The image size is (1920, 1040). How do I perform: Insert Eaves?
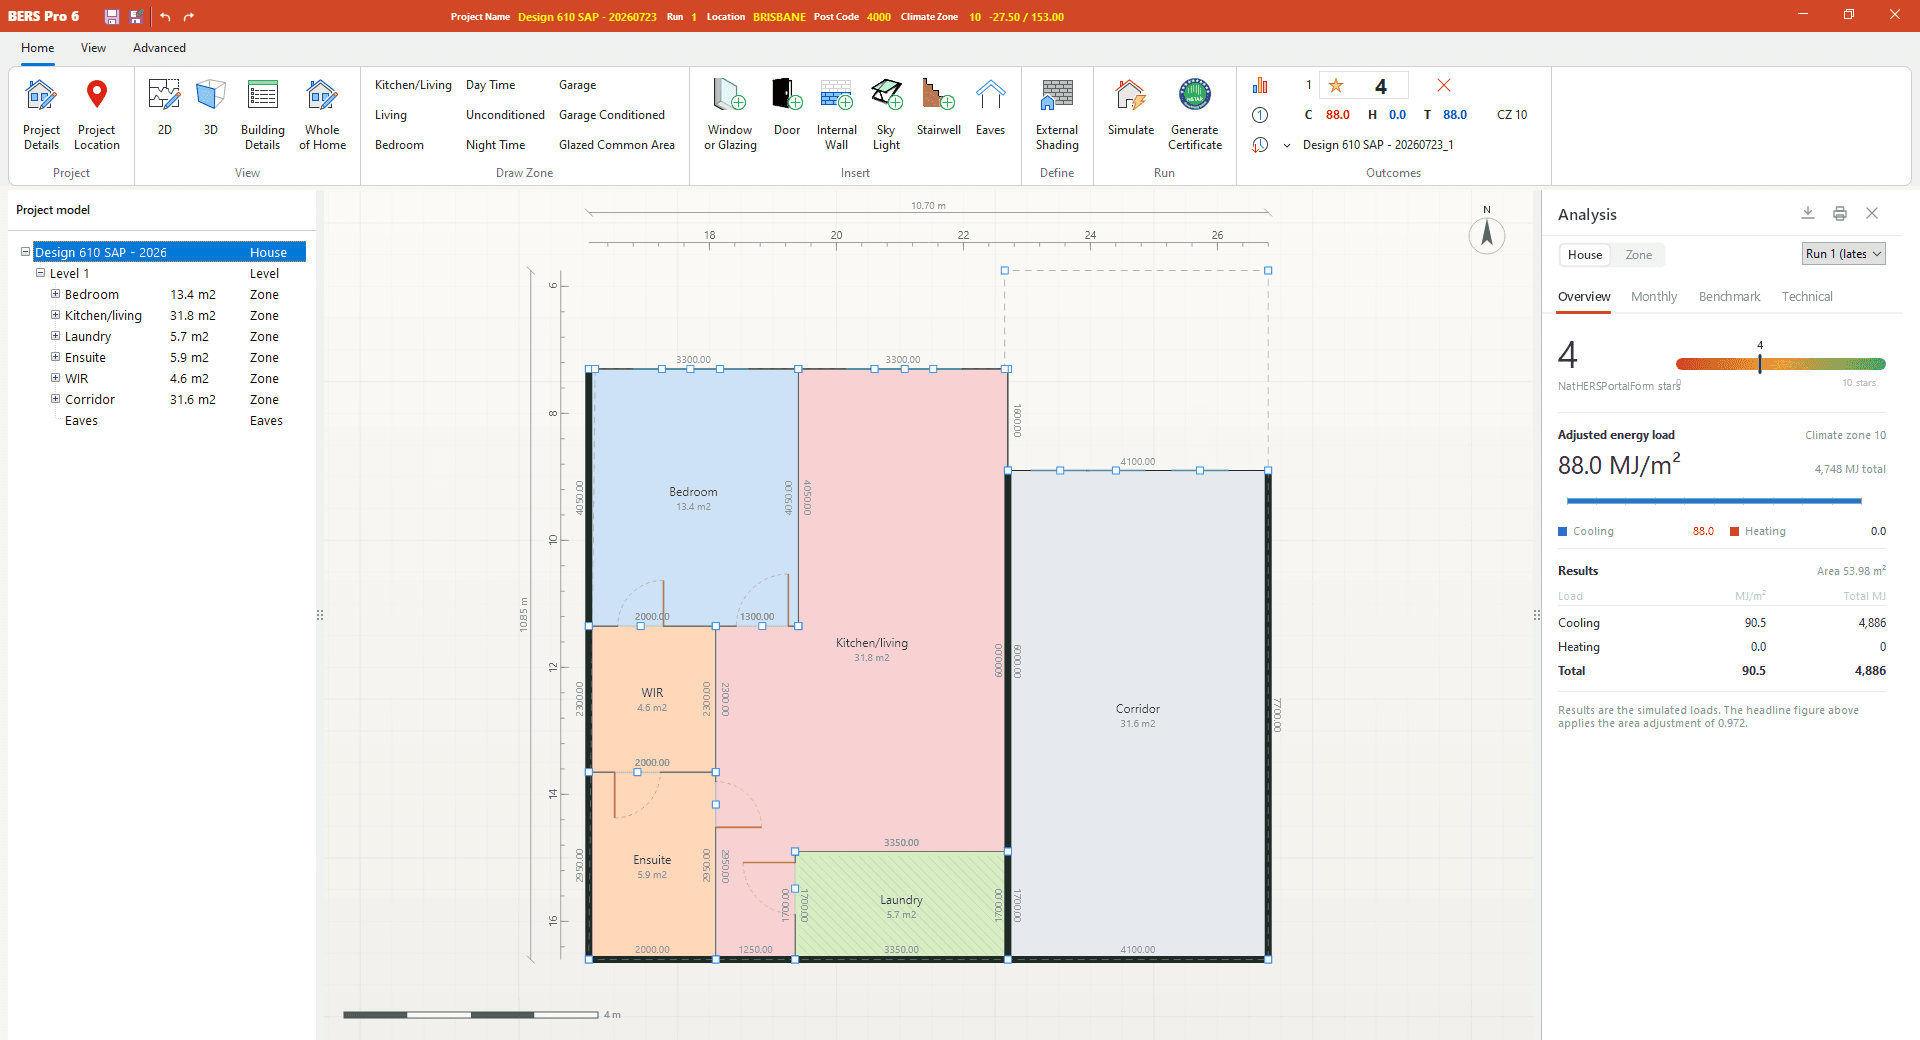990,107
